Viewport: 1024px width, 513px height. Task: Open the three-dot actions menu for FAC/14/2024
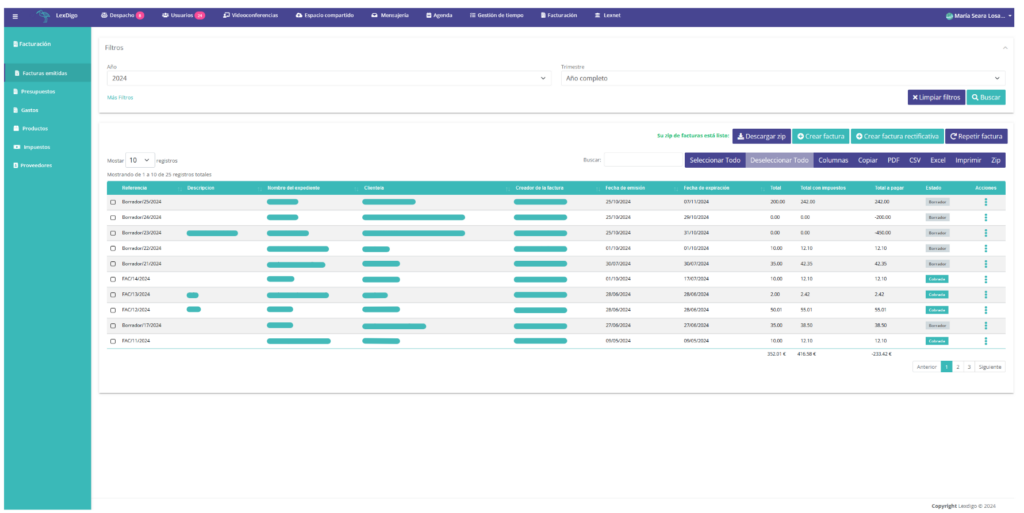point(986,279)
